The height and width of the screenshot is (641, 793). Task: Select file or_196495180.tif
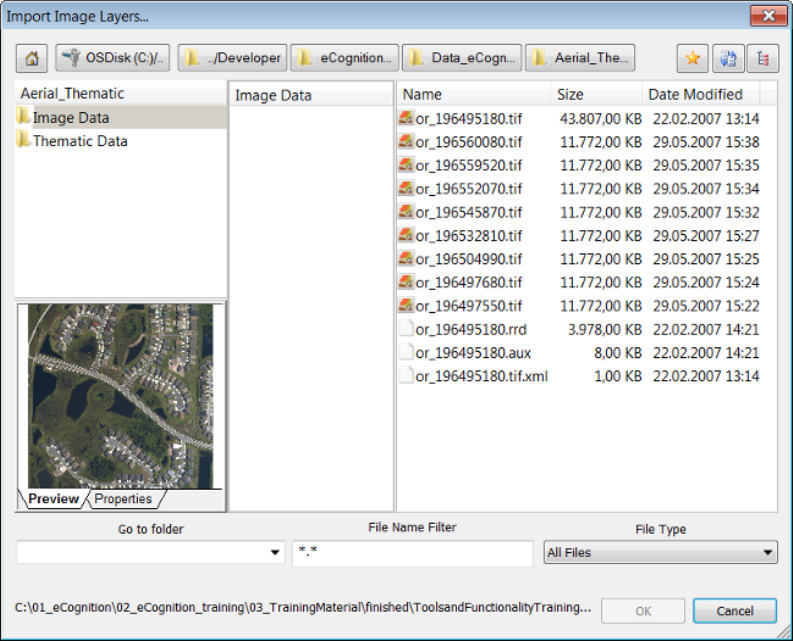468,118
